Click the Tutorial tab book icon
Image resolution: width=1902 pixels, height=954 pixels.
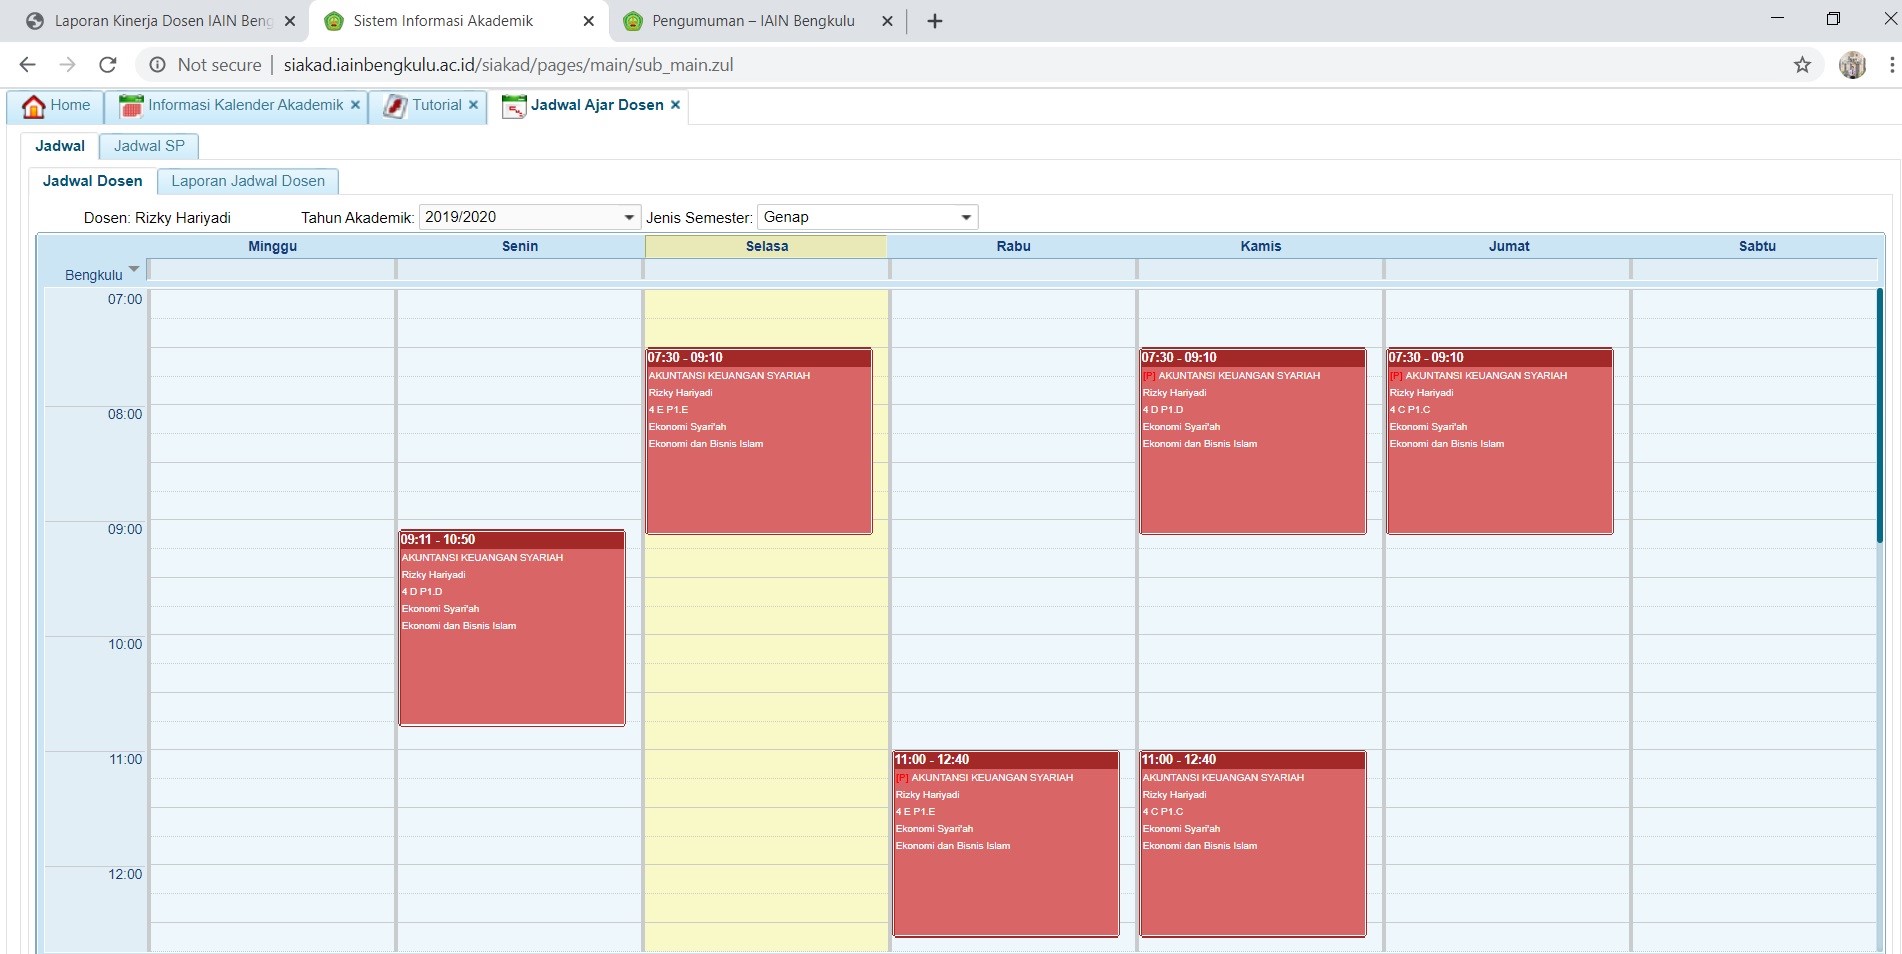coord(395,106)
